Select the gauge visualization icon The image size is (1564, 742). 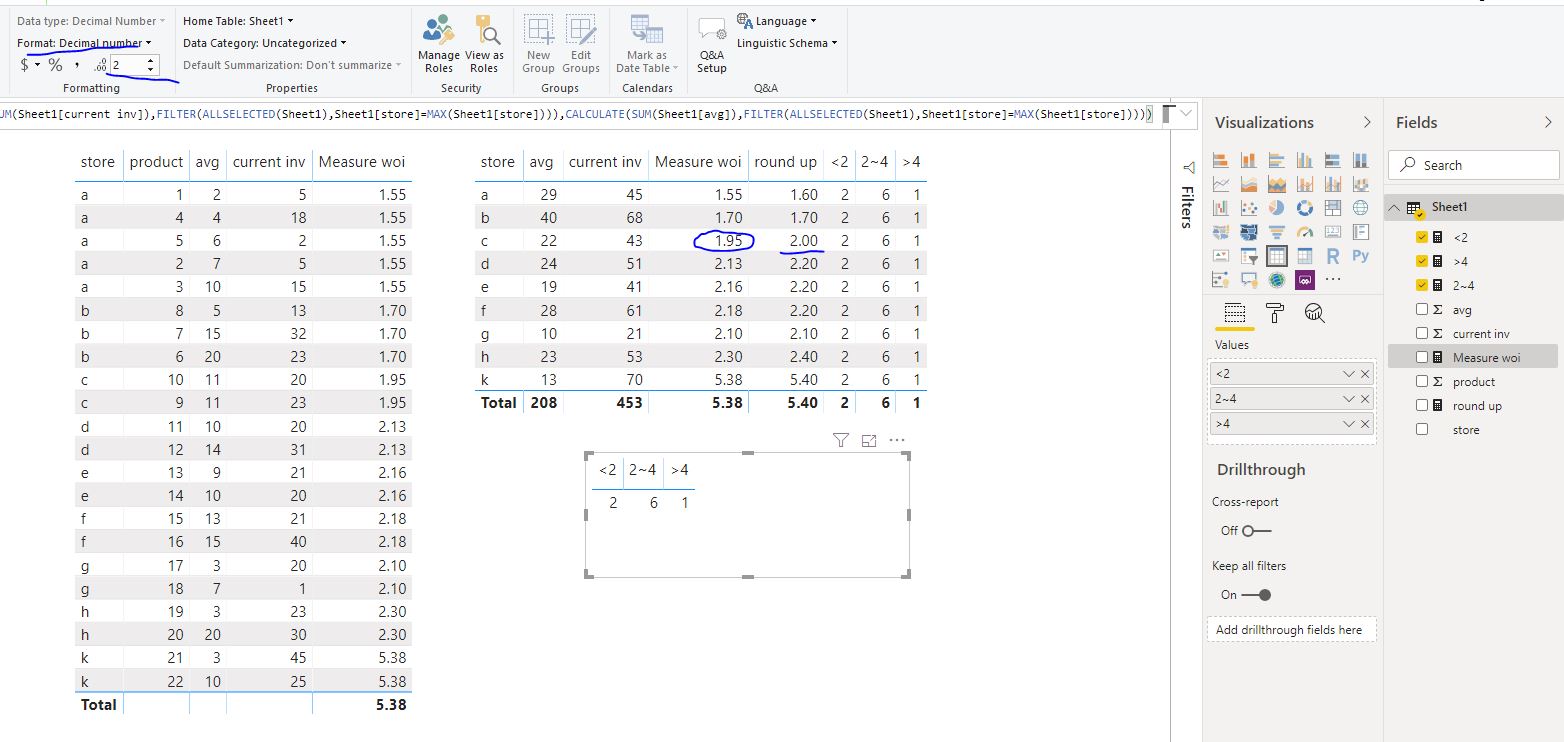coord(1304,232)
